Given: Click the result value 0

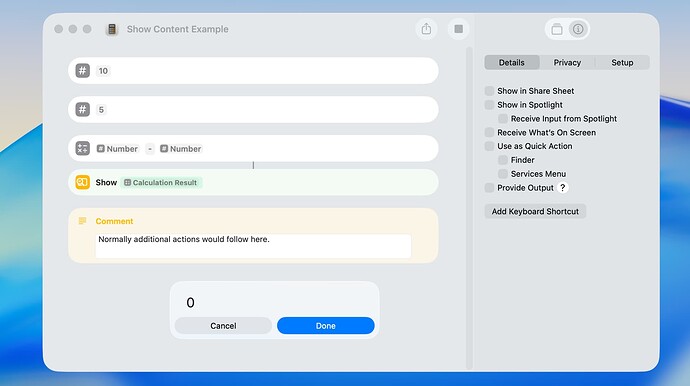Looking at the screenshot, I should [x=190, y=302].
